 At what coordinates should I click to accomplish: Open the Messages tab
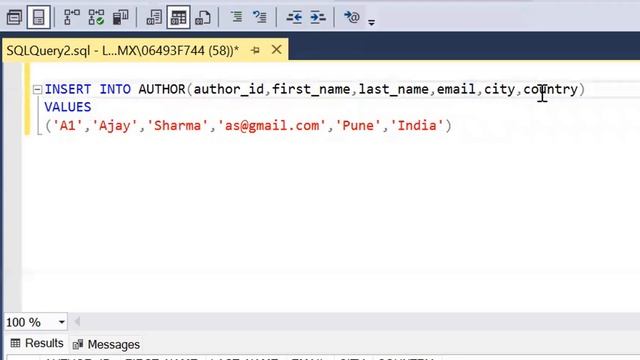click(107, 344)
